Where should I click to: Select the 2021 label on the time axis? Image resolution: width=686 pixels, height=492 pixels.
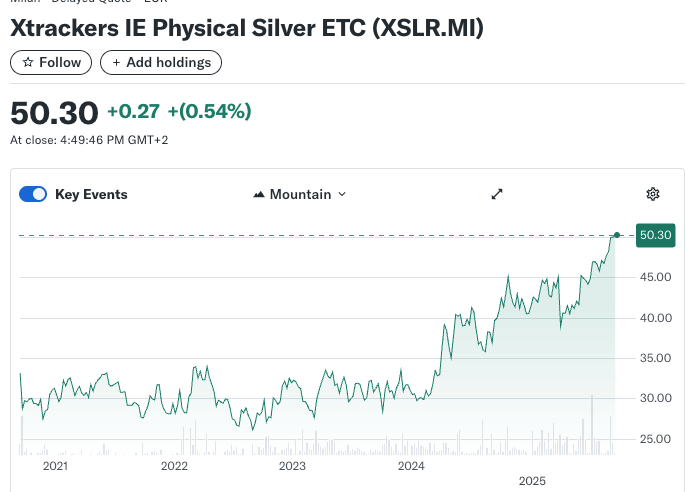(55, 465)
